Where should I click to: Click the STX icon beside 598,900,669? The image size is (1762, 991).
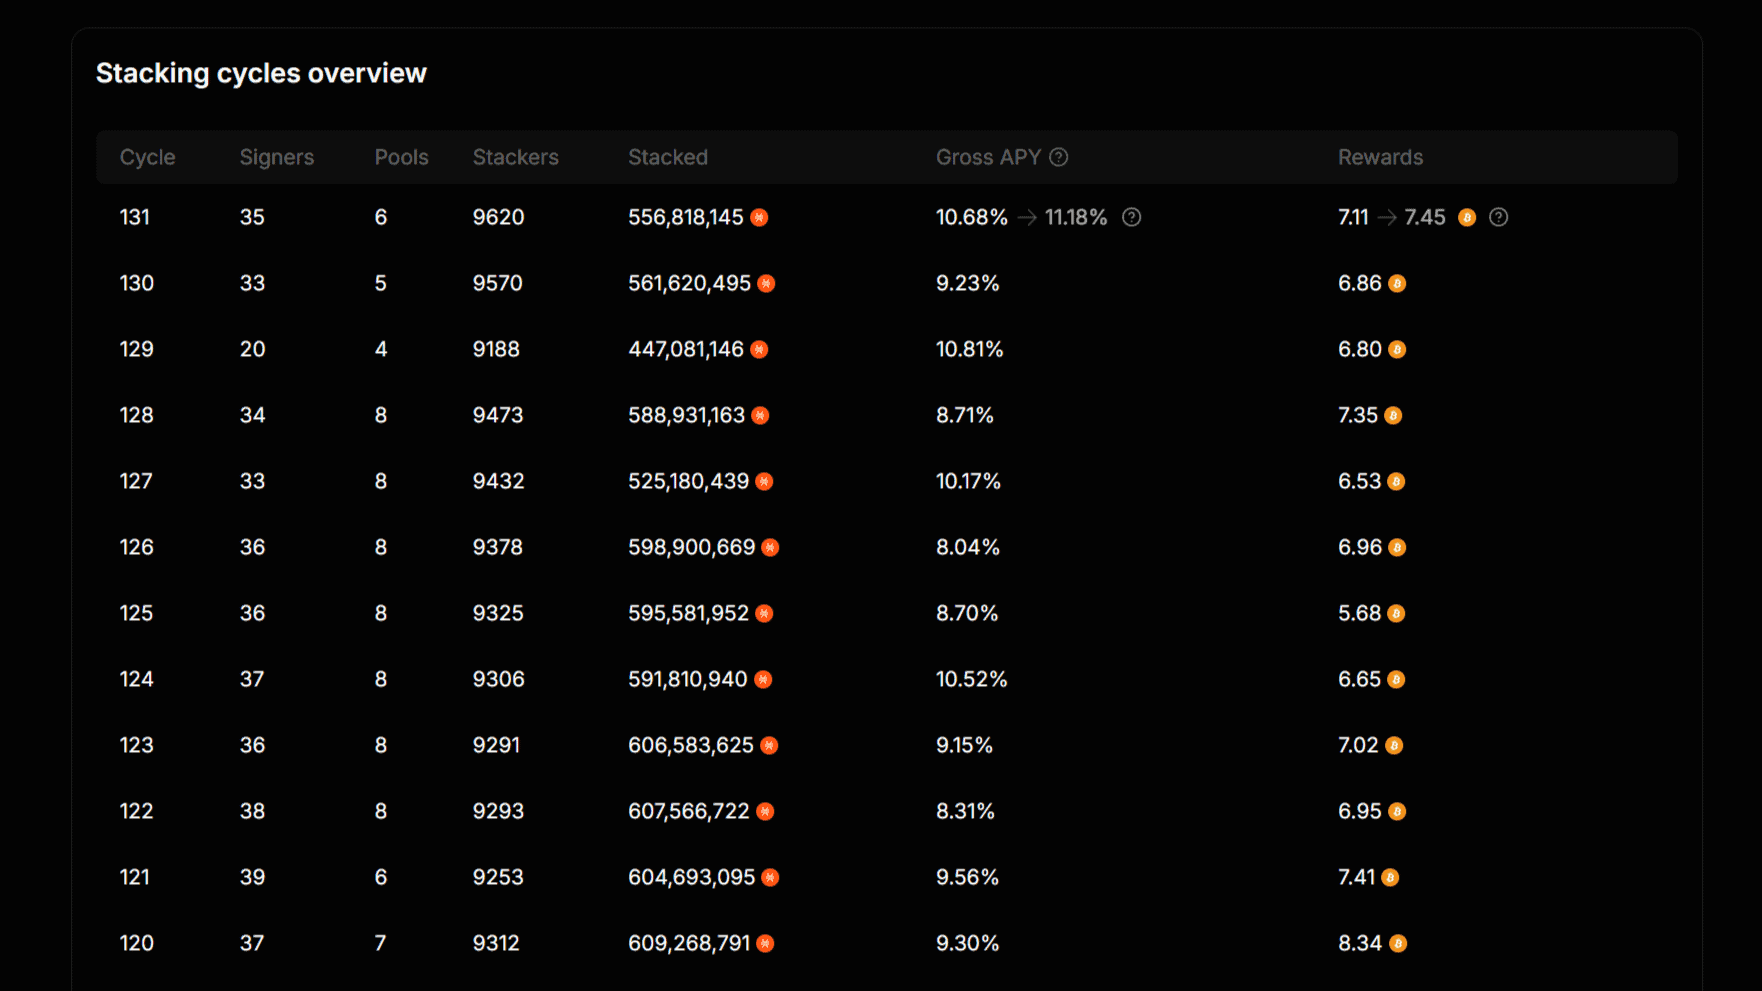(x=770, y=547)
